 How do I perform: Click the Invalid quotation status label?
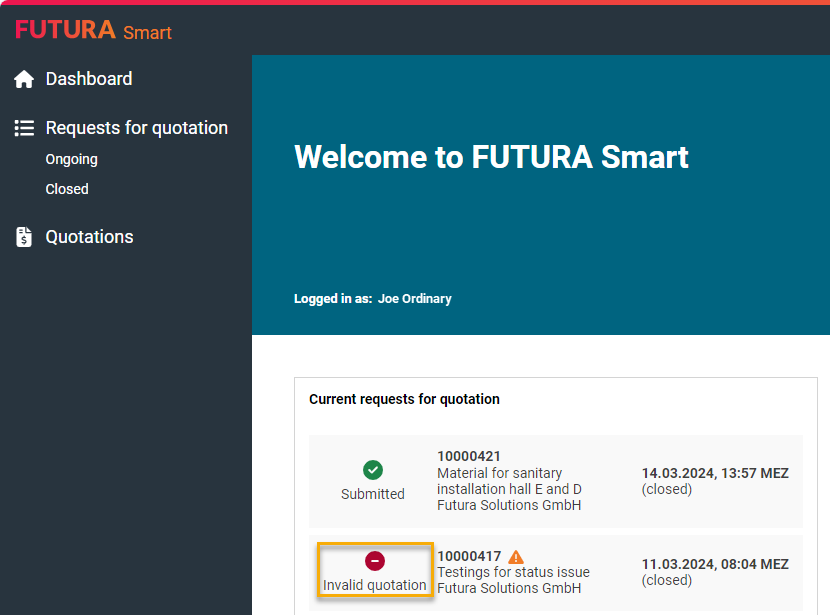[x=374, y=585]
